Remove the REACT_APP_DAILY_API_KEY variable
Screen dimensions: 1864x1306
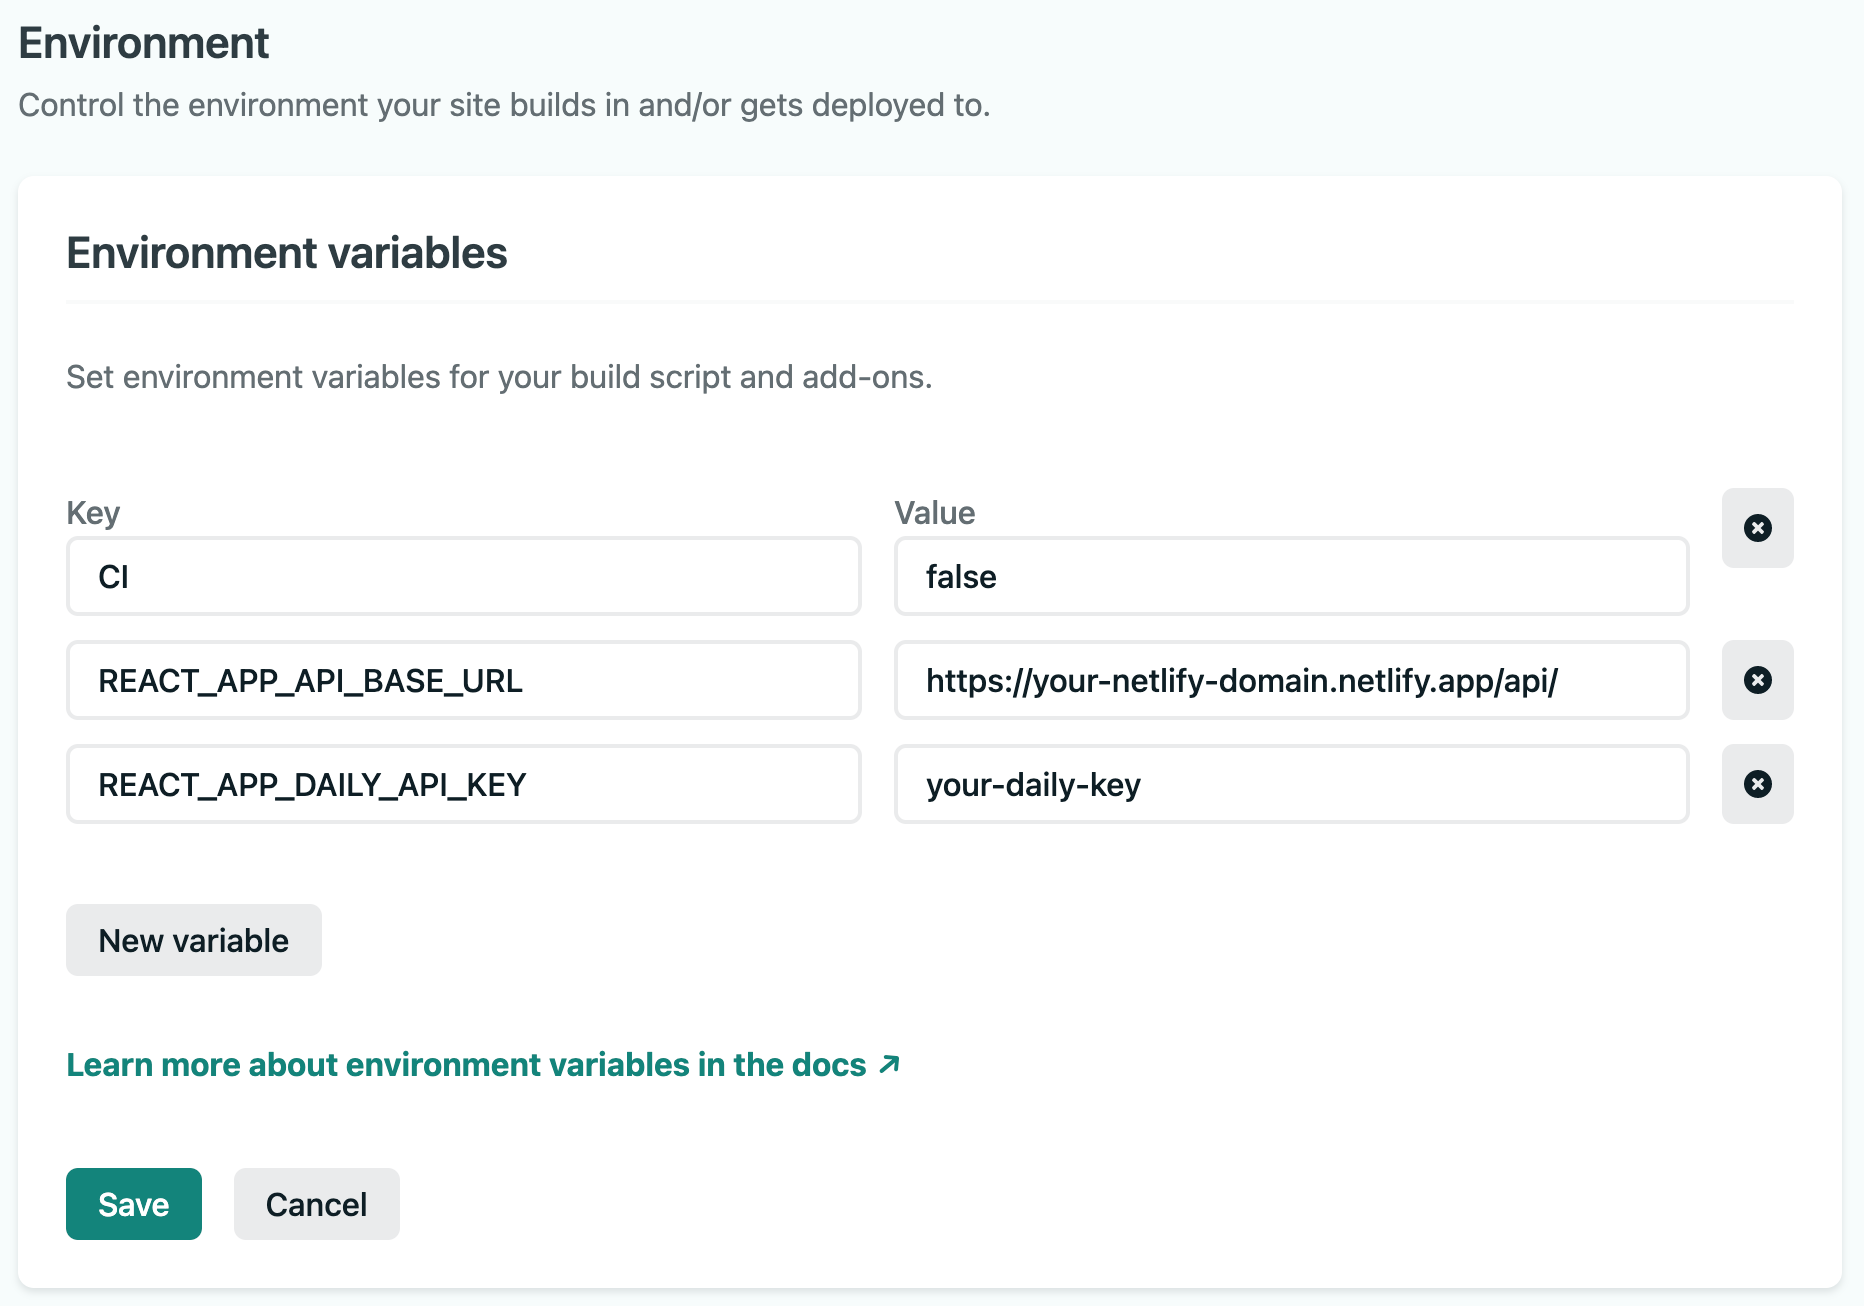click(x=1757, y=784)
